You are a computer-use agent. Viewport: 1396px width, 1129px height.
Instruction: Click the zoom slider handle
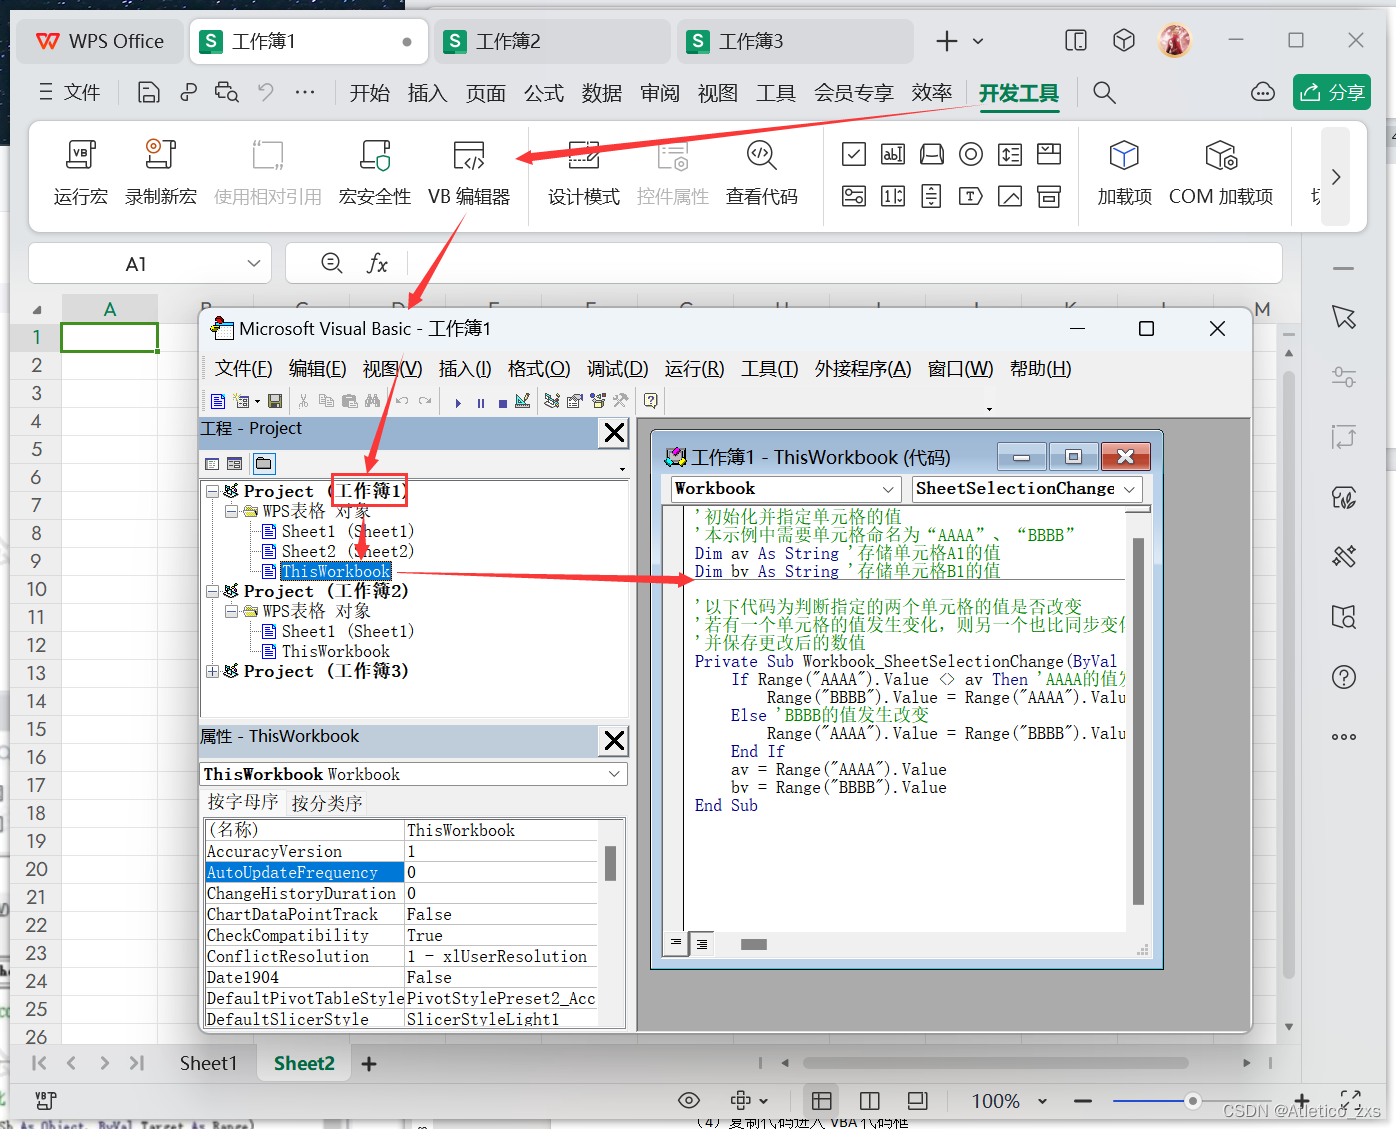(1192, 1101)
